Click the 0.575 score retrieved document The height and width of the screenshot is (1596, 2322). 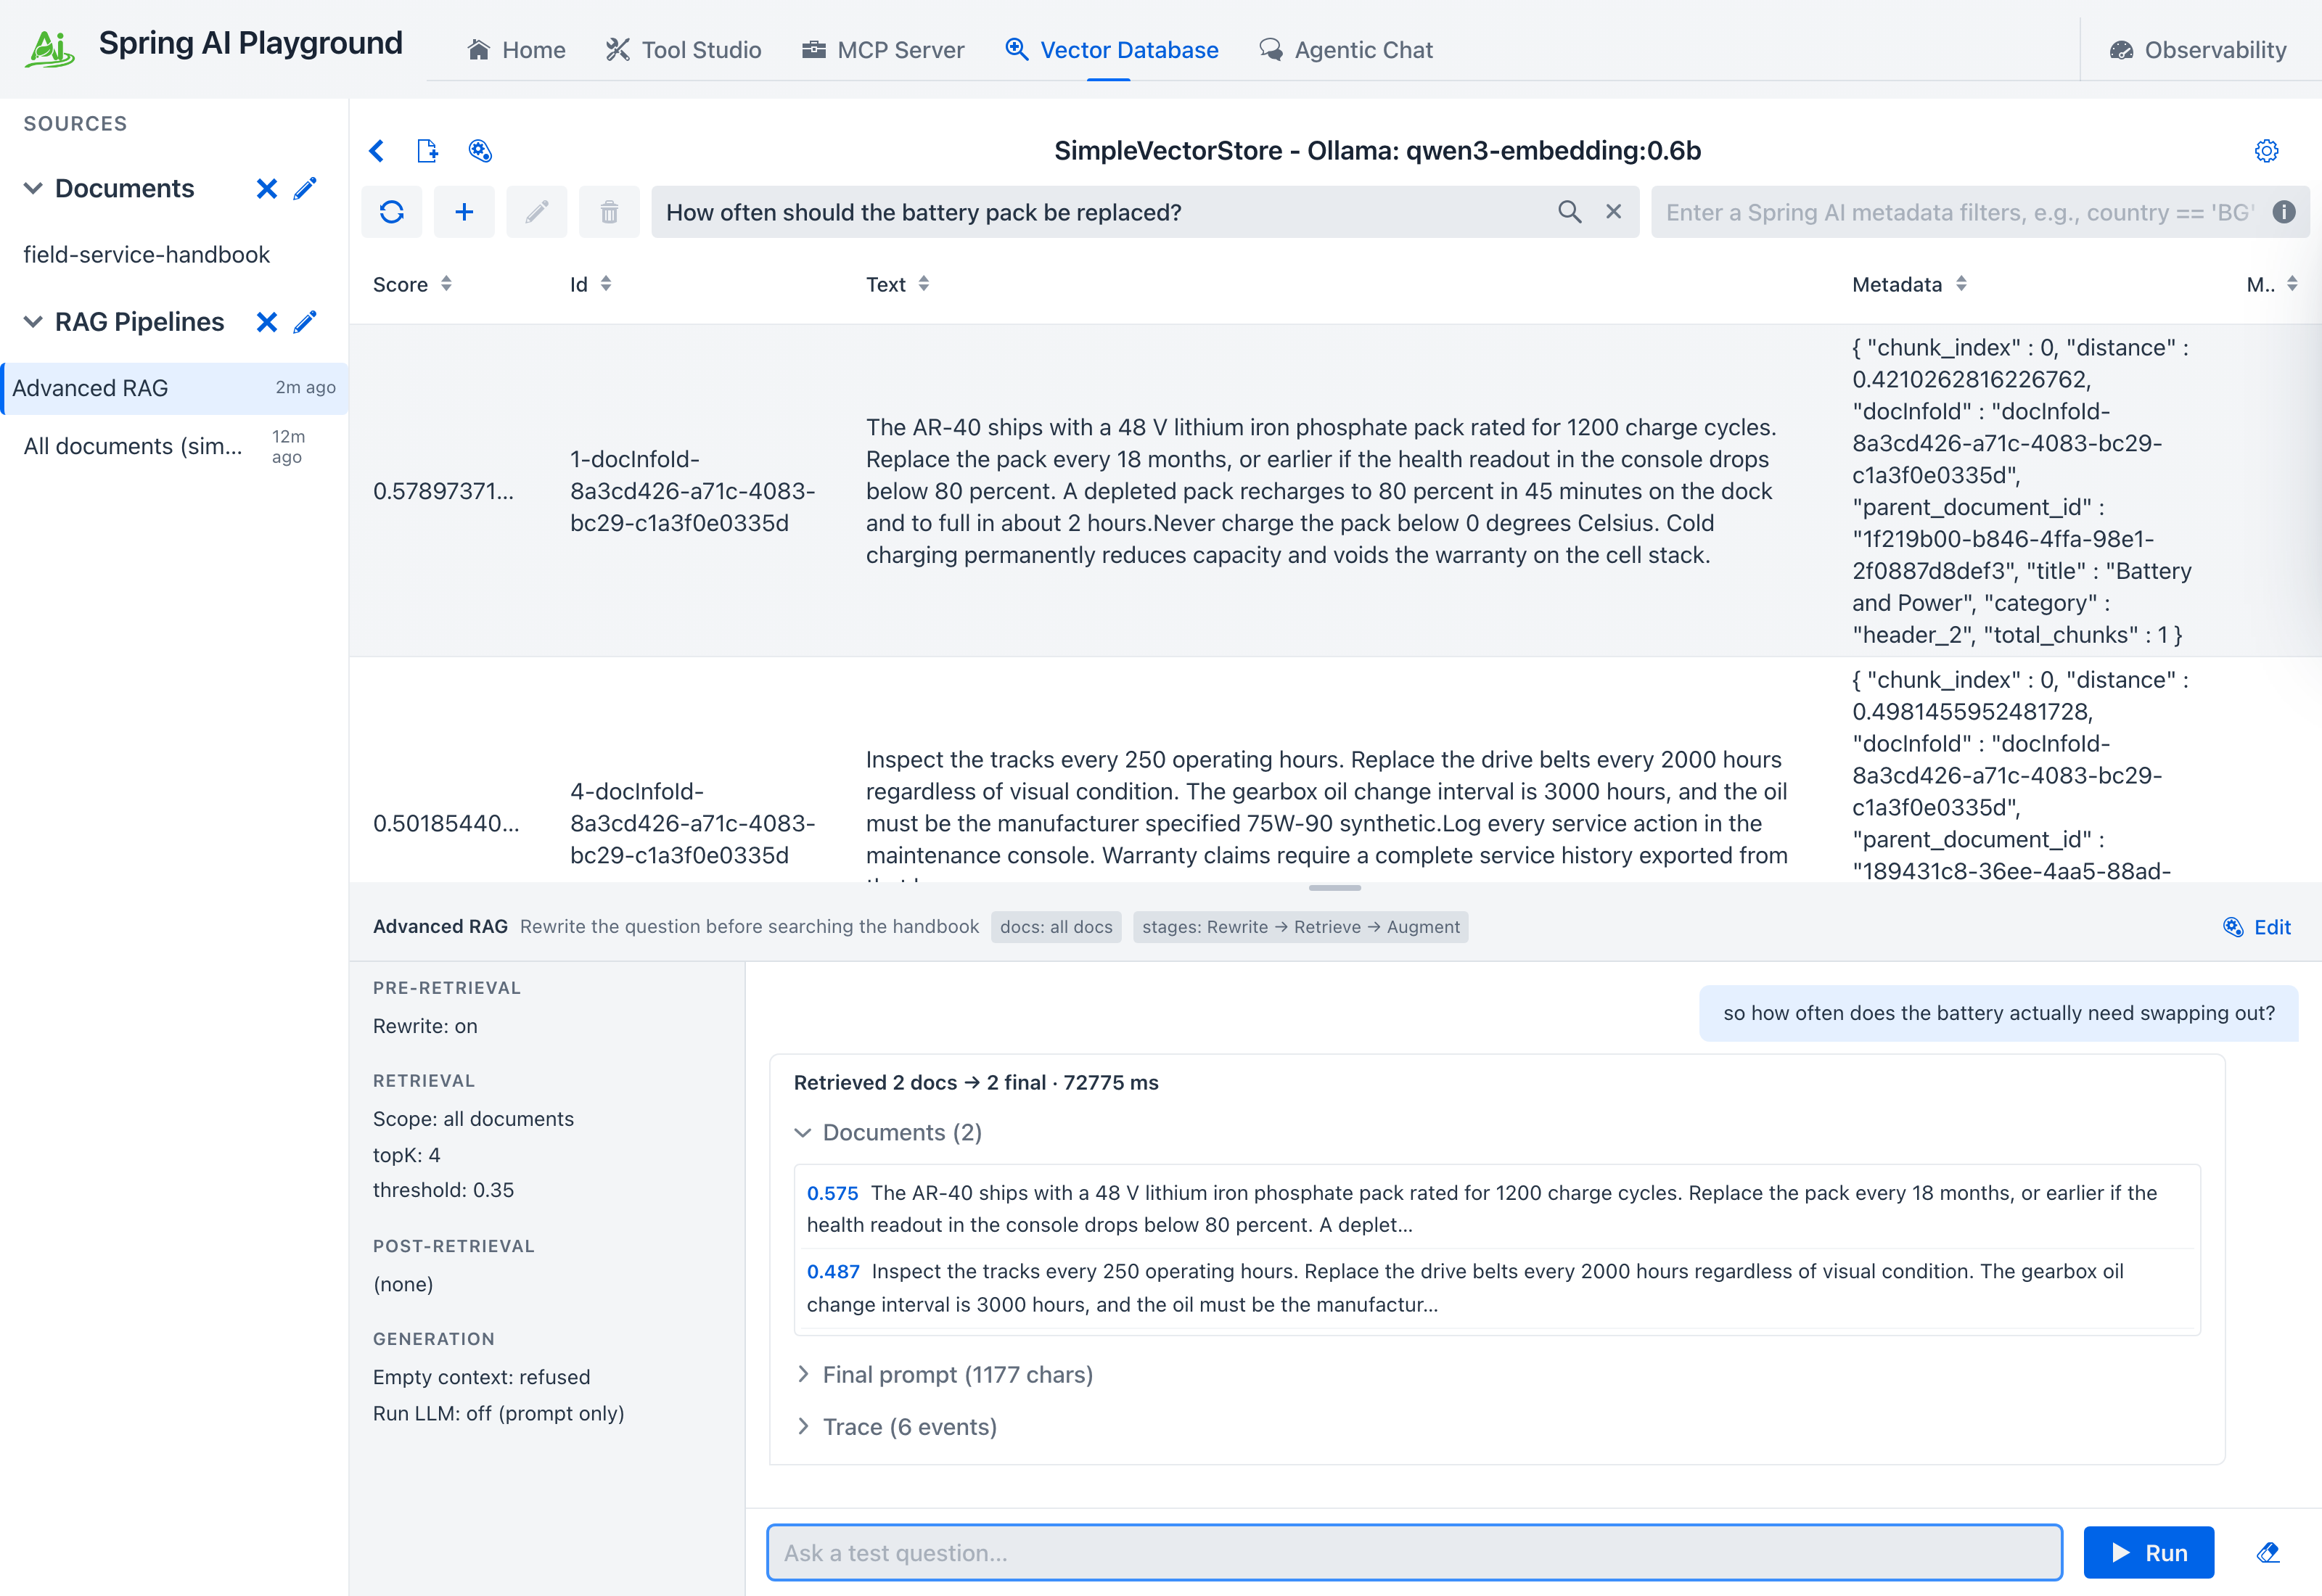[x=1496, y=1208]
